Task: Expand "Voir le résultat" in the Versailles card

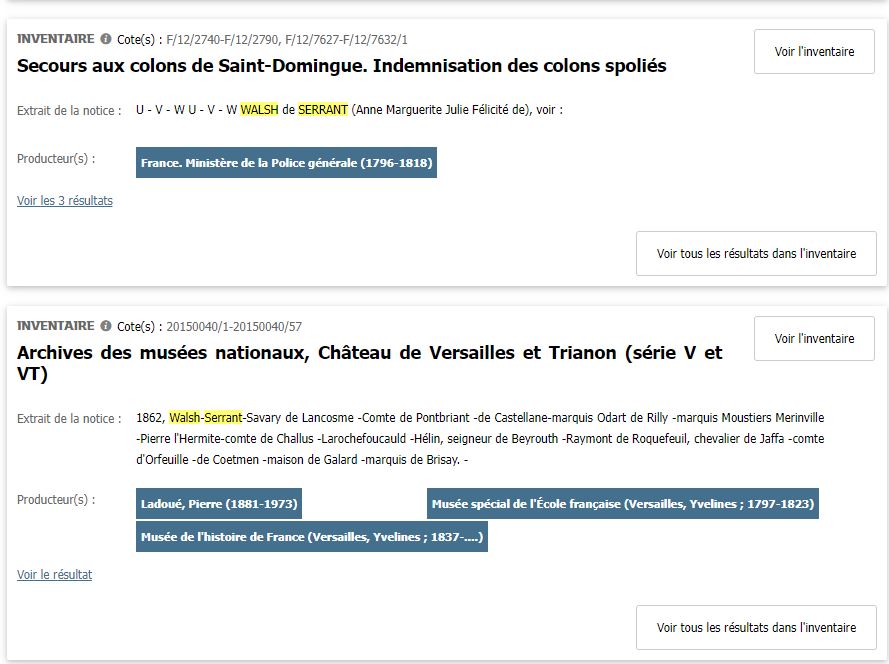Action: tap(55, 575)
